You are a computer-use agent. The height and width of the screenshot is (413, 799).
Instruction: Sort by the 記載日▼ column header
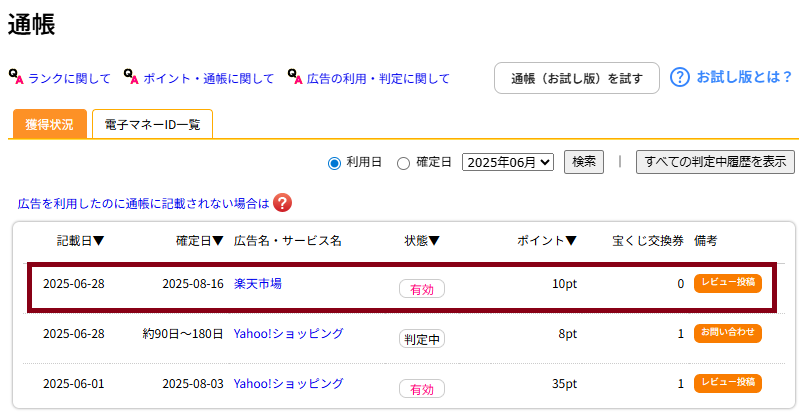point(81,241)
